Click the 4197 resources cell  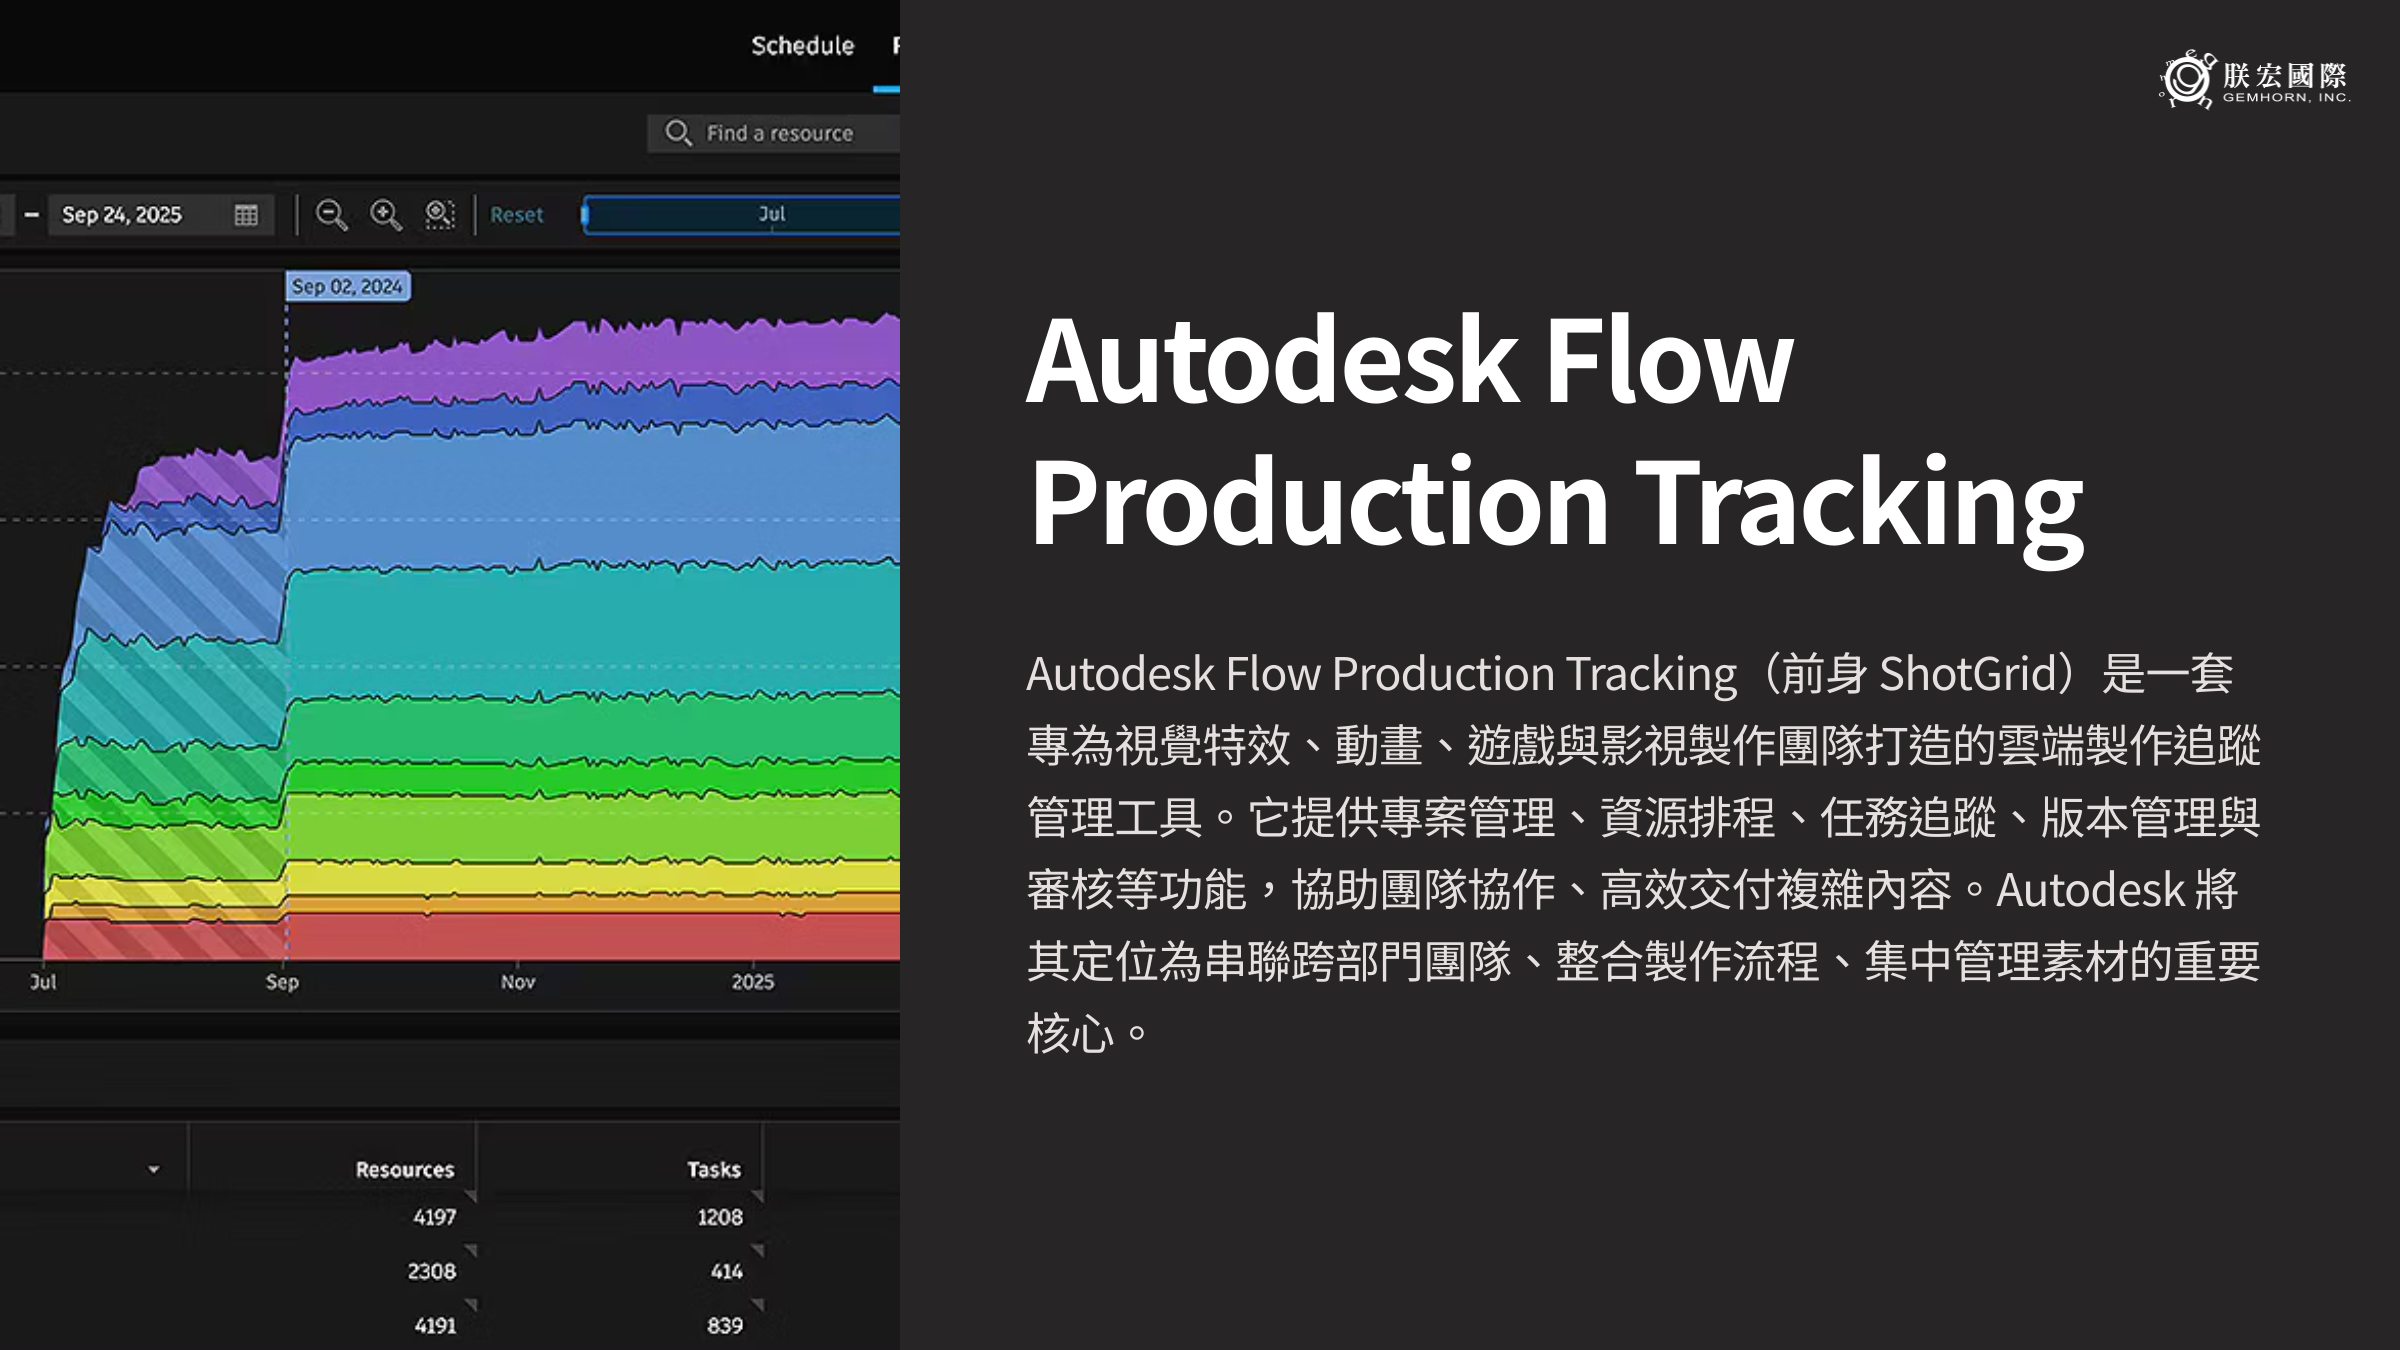pos(434,1217)
